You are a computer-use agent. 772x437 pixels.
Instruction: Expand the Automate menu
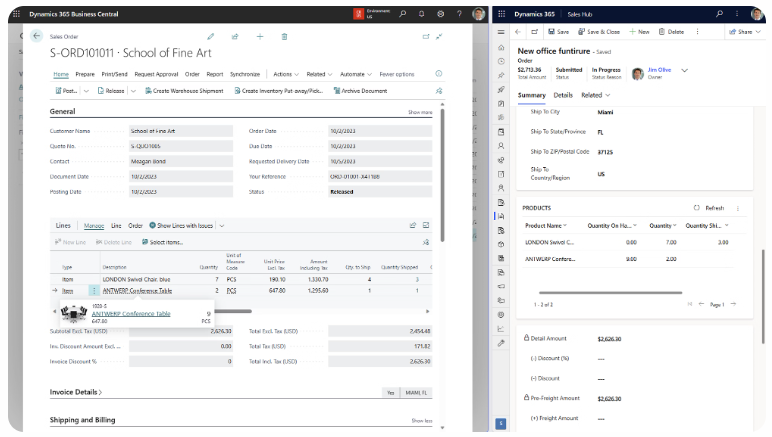pyautogui.click(x=355, y=74)
